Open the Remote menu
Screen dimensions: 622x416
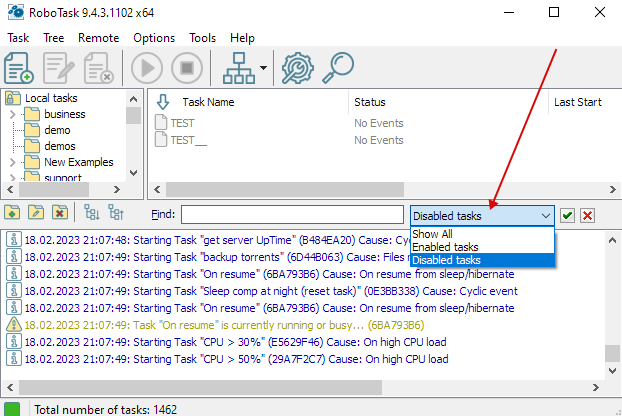coord(98,37)
